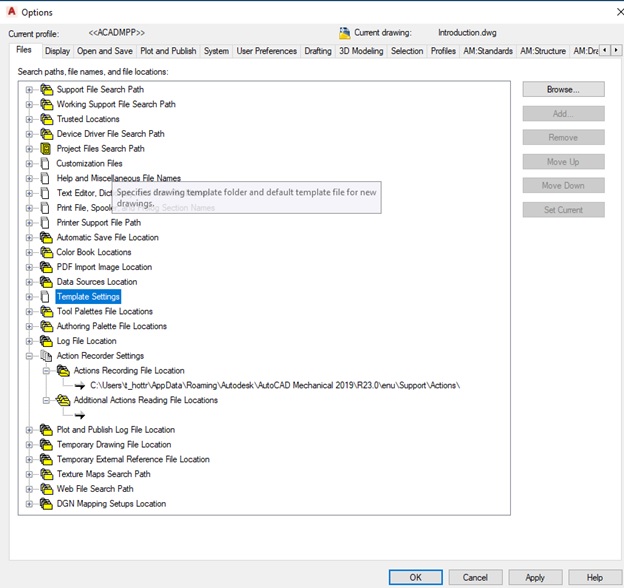Screen dimensions: 624x588
Task: Collapse Additional Actions Reading File Locations node
Action: (x=46, y=401)
